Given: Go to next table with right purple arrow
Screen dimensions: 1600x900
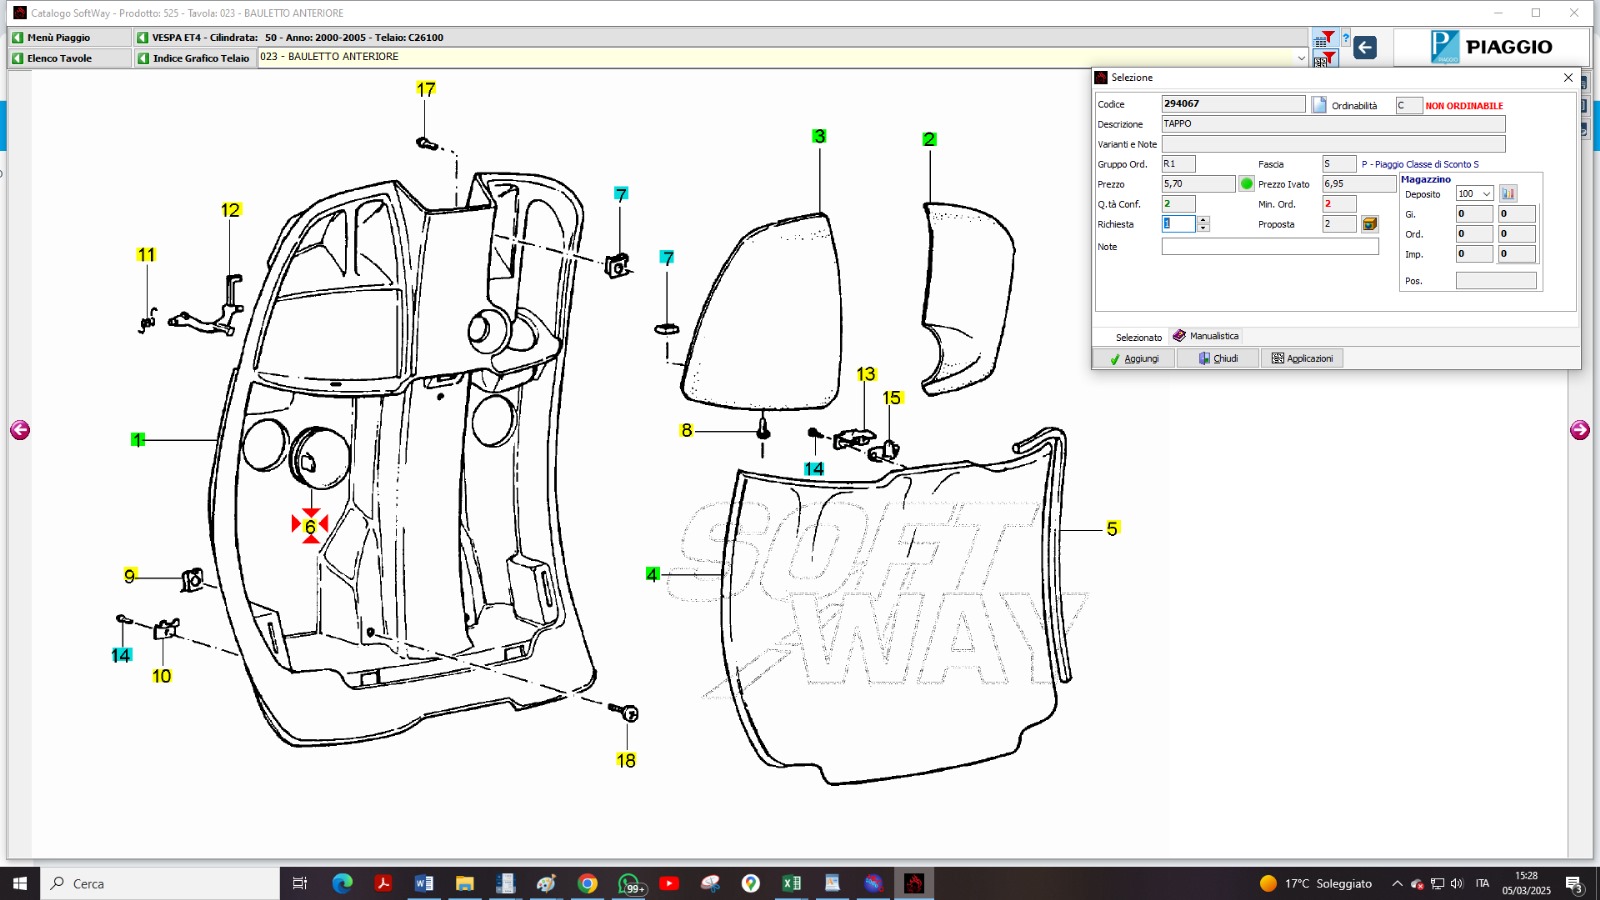Looking at the screenshot, I should click(1580, 430).
